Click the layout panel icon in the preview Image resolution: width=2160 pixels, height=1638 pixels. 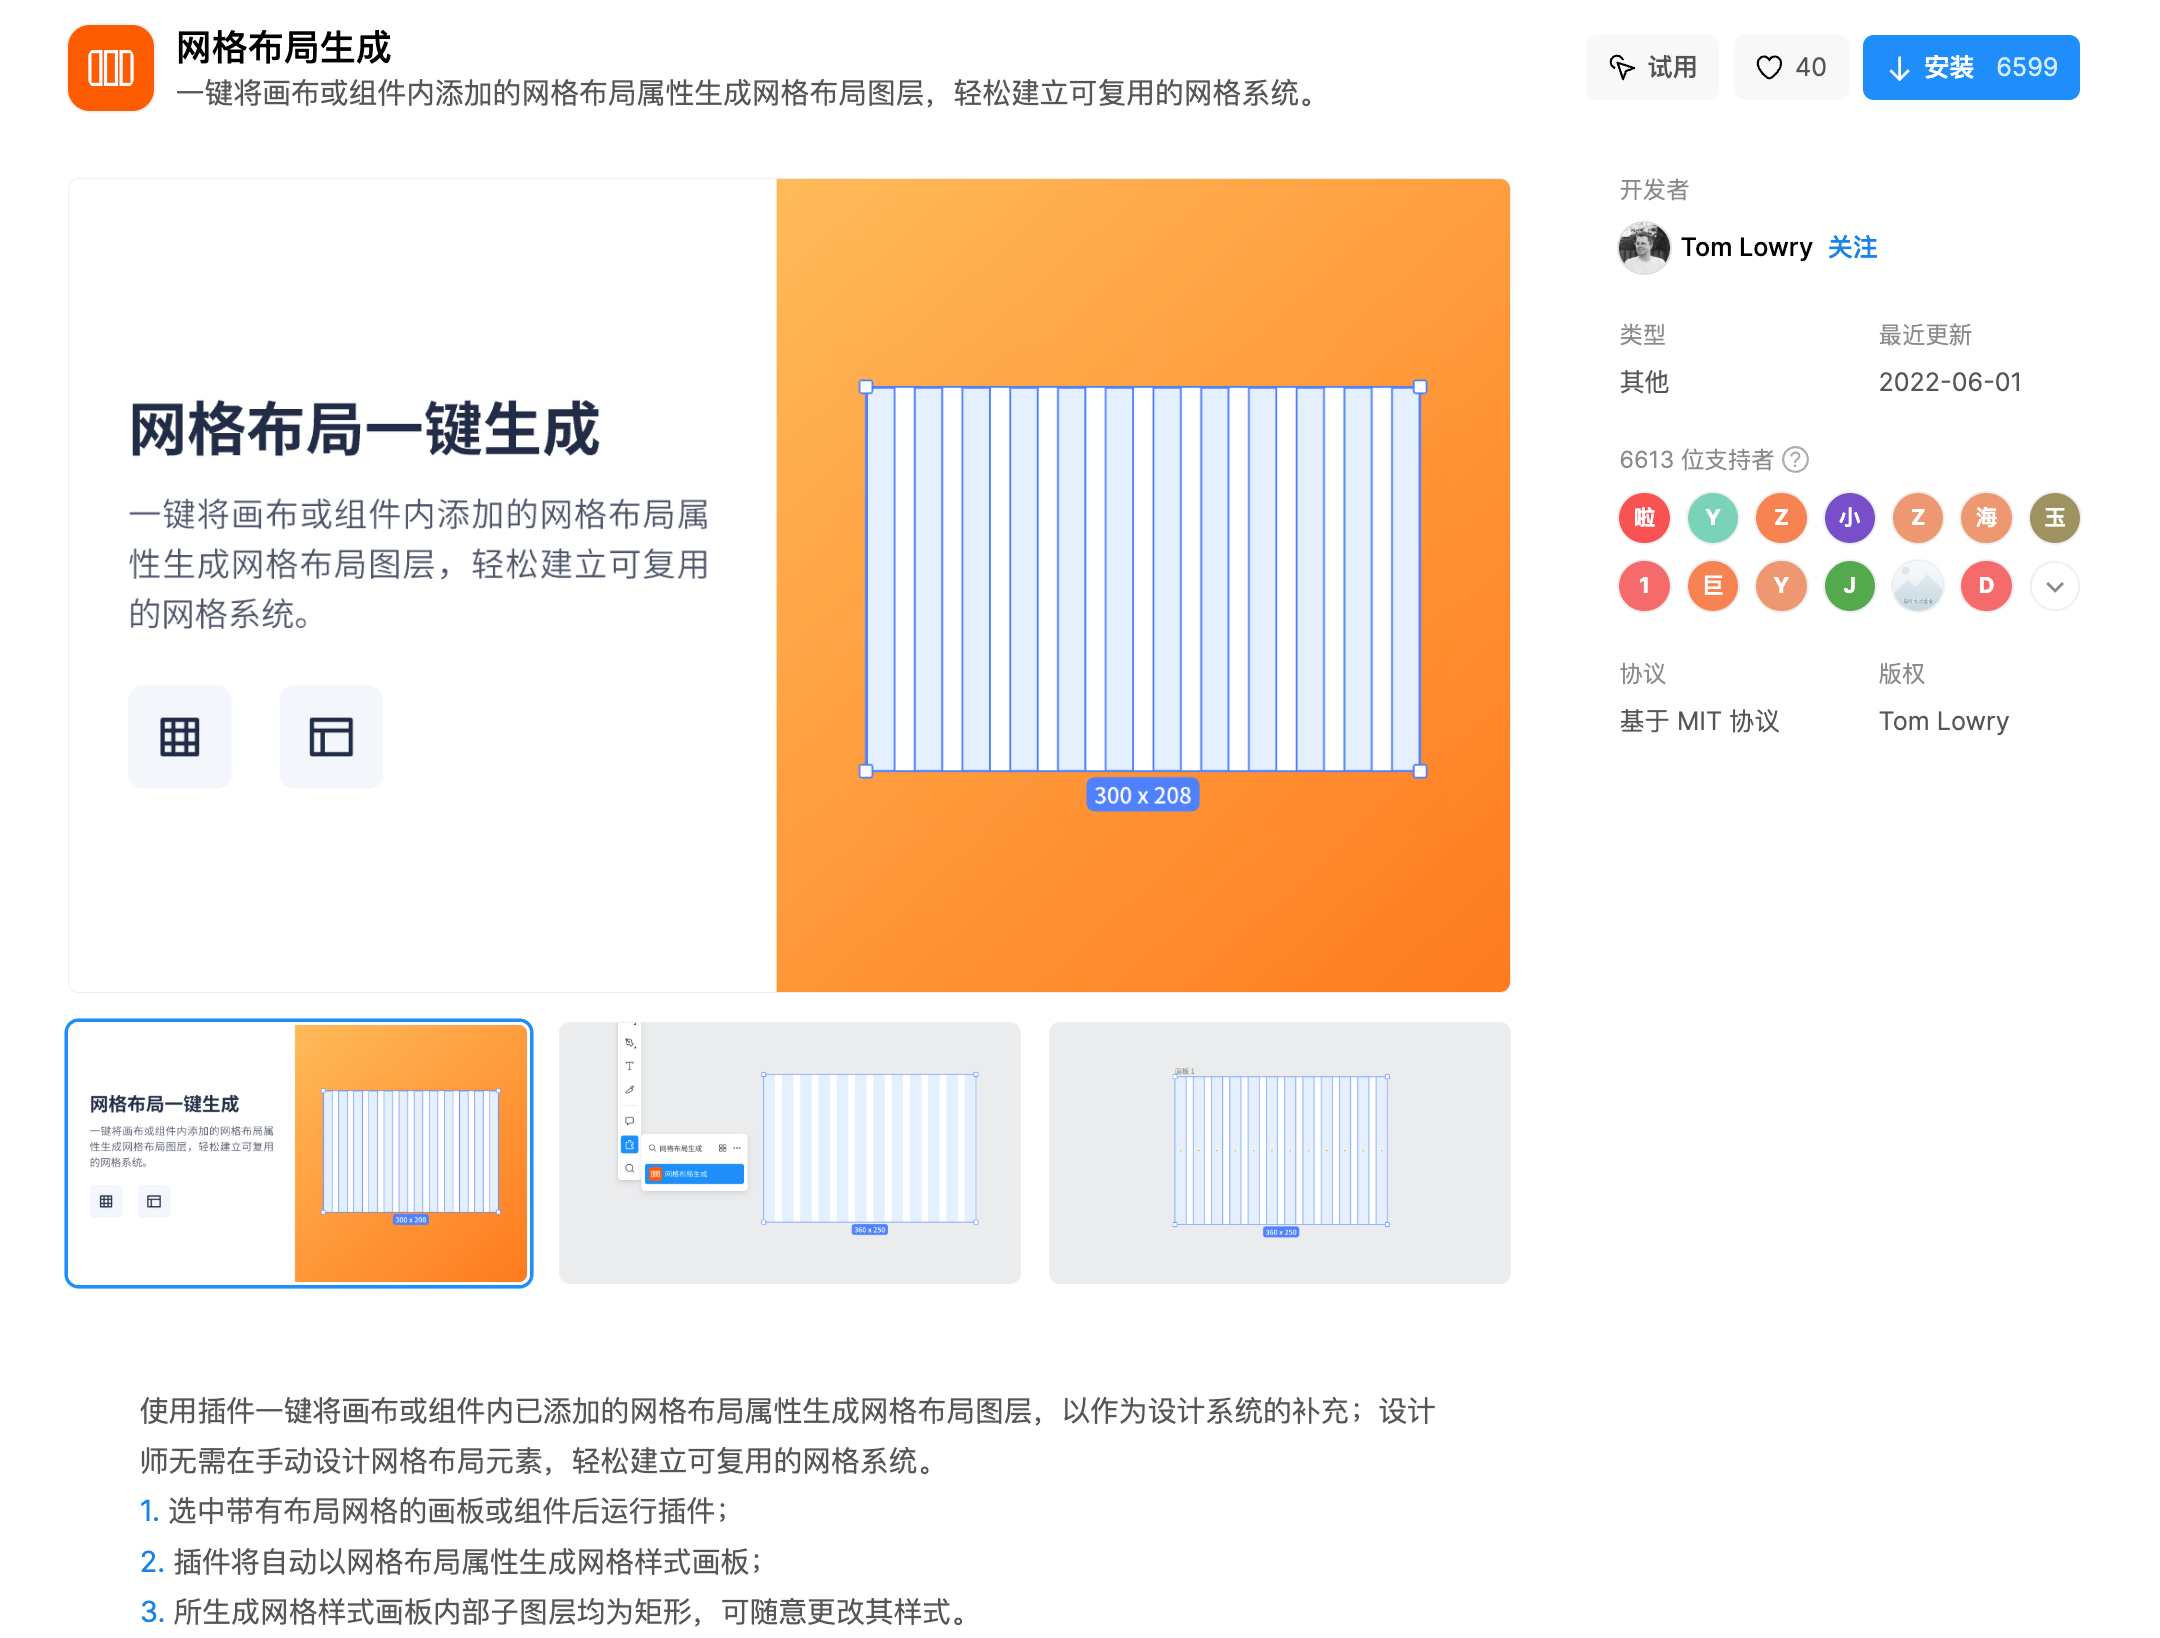coord(331,737)
